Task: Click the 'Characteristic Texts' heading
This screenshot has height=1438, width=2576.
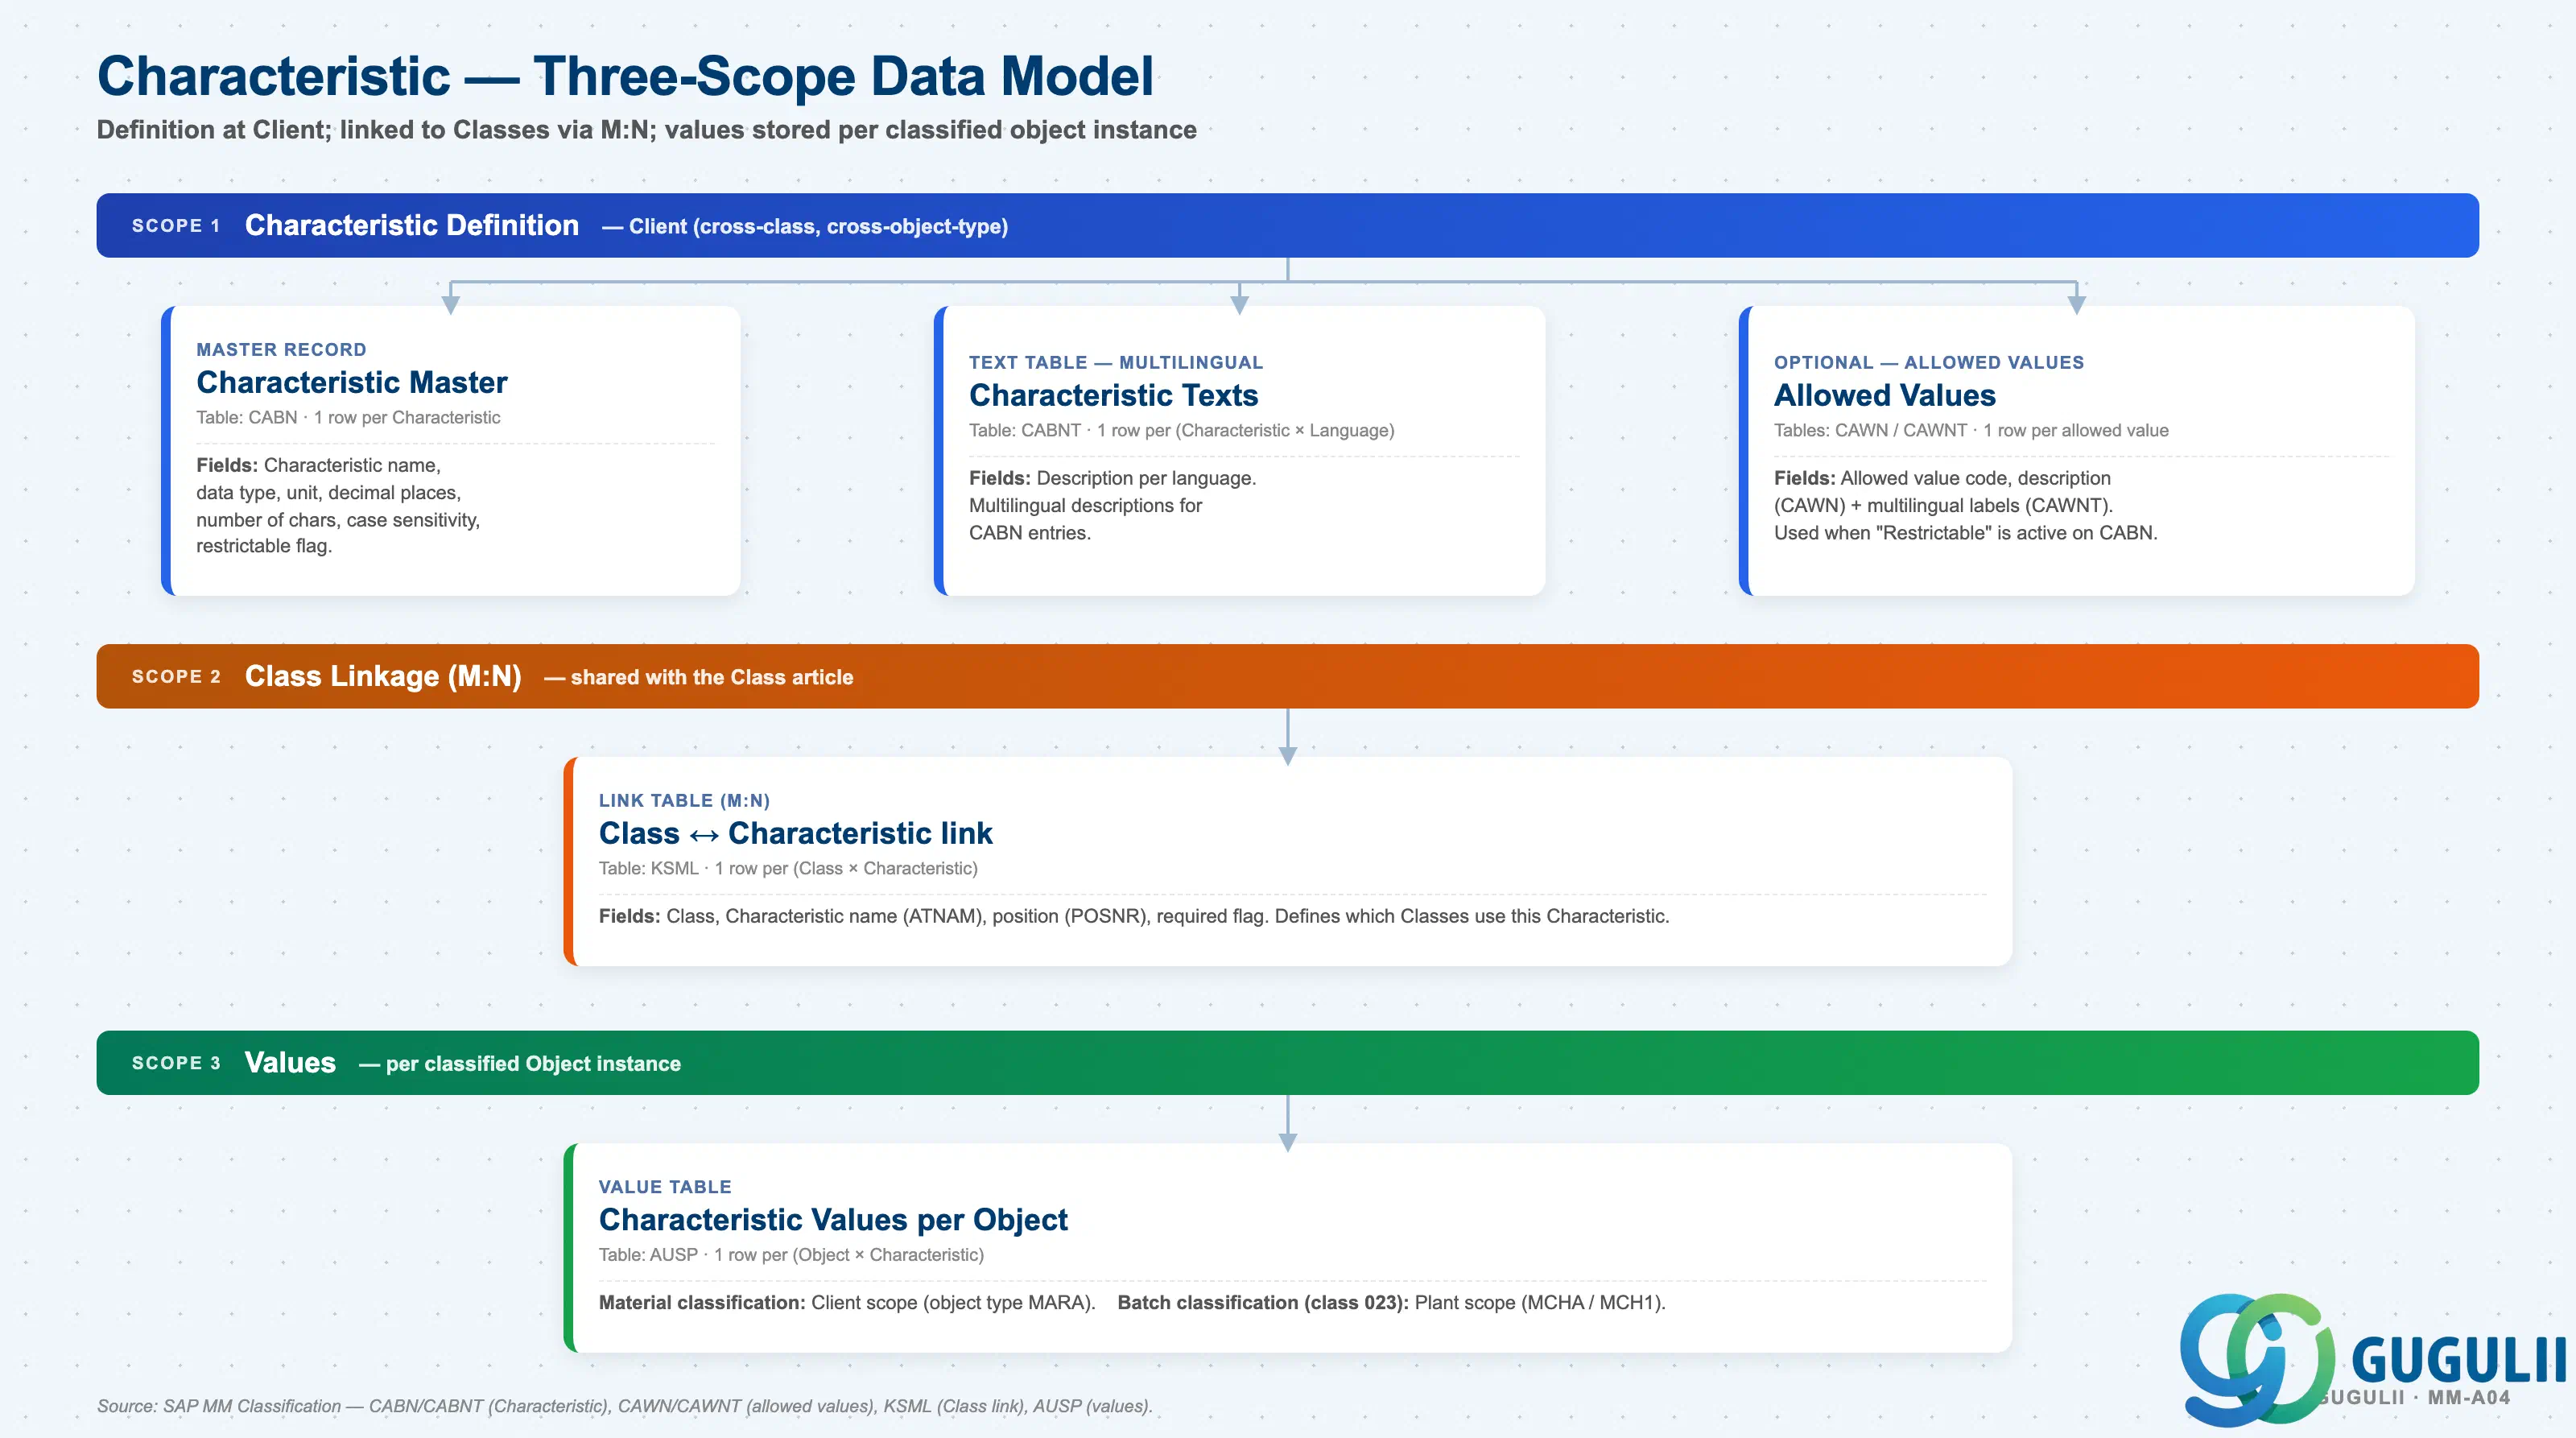Action: coord(1113,395)
